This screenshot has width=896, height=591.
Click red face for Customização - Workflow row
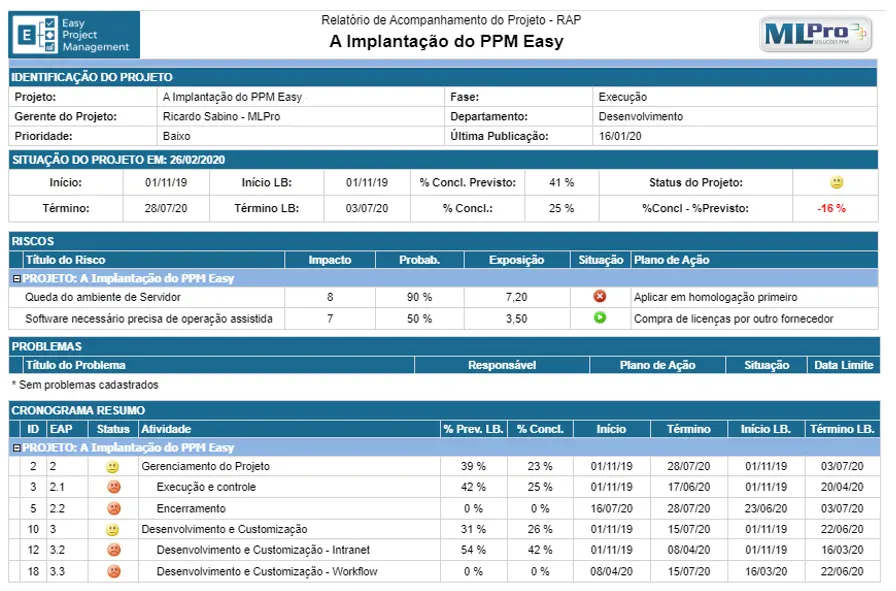114,571
